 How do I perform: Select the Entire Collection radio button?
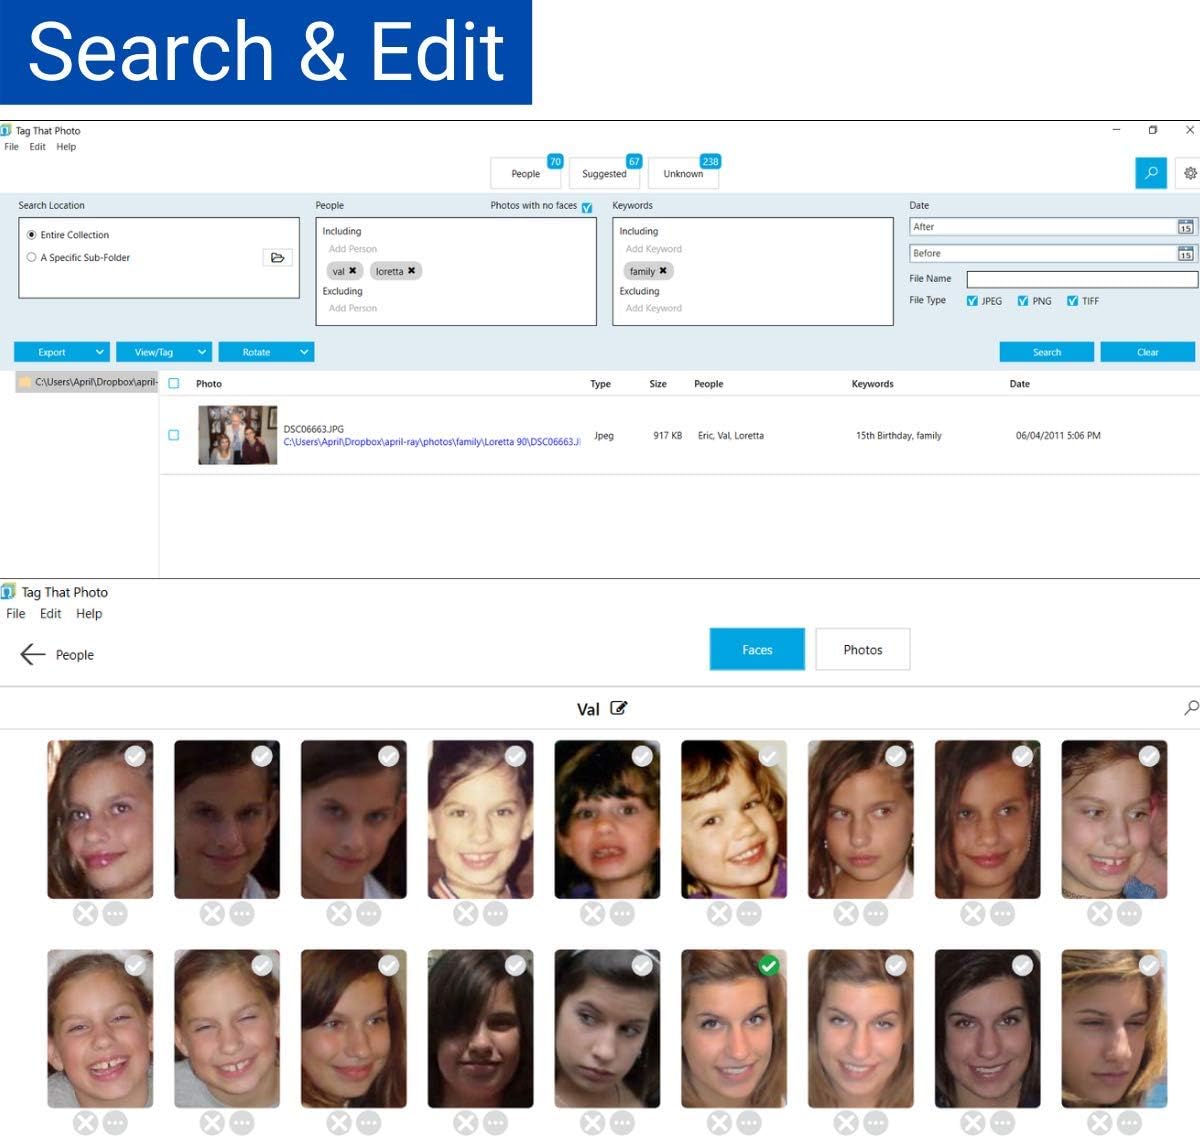coord(32,235)
